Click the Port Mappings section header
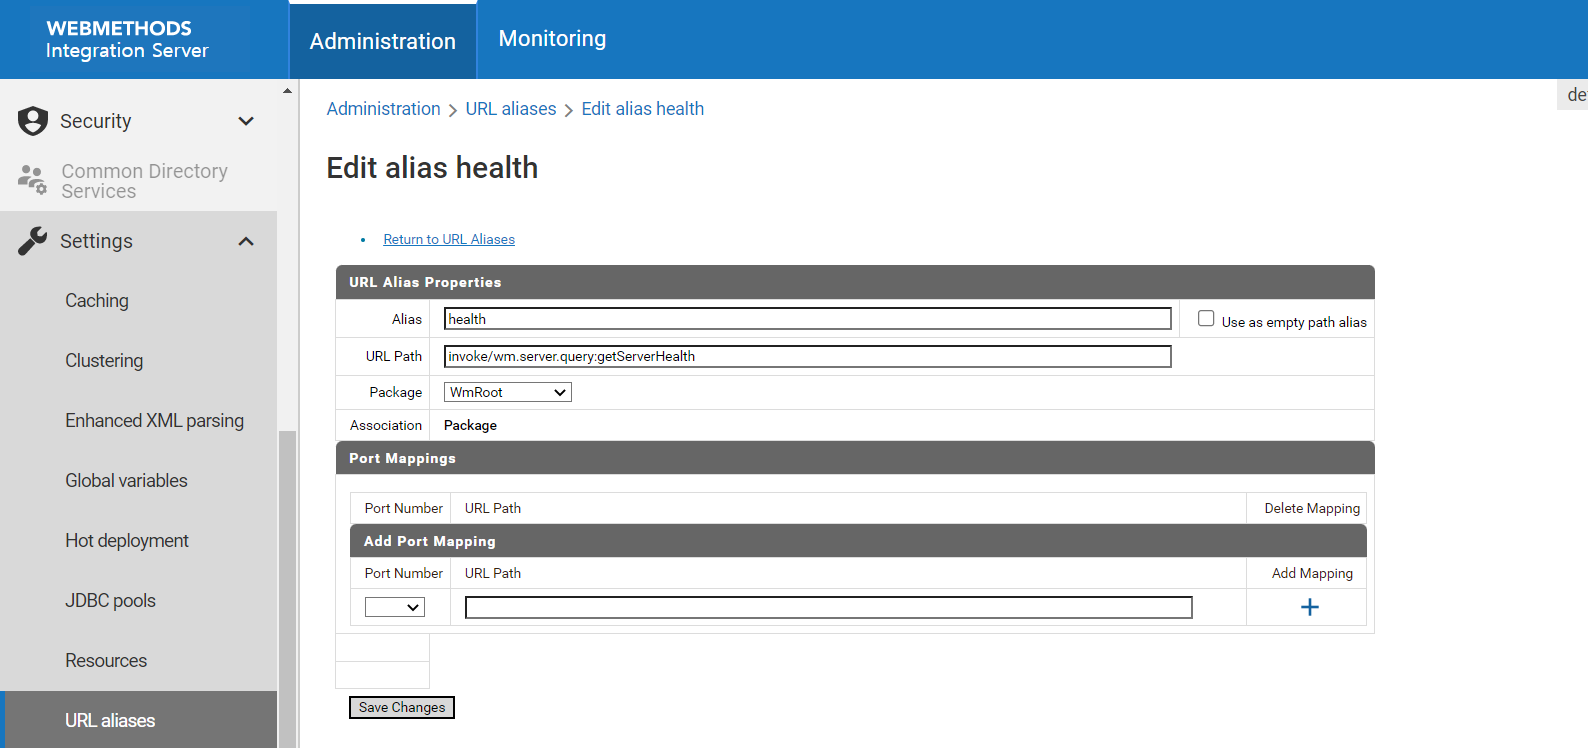 tap(855, 458)
